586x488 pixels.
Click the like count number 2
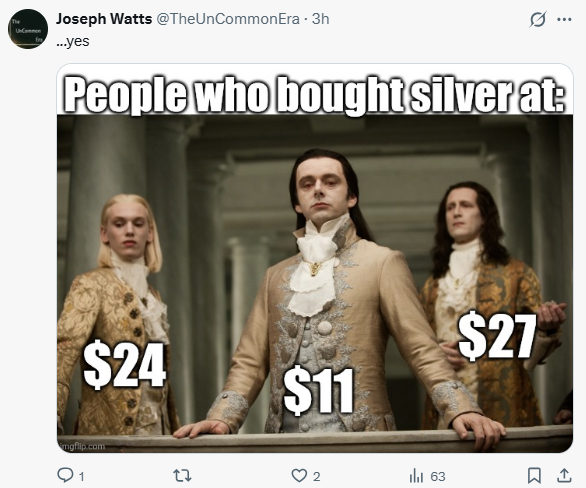click(316, 476)
